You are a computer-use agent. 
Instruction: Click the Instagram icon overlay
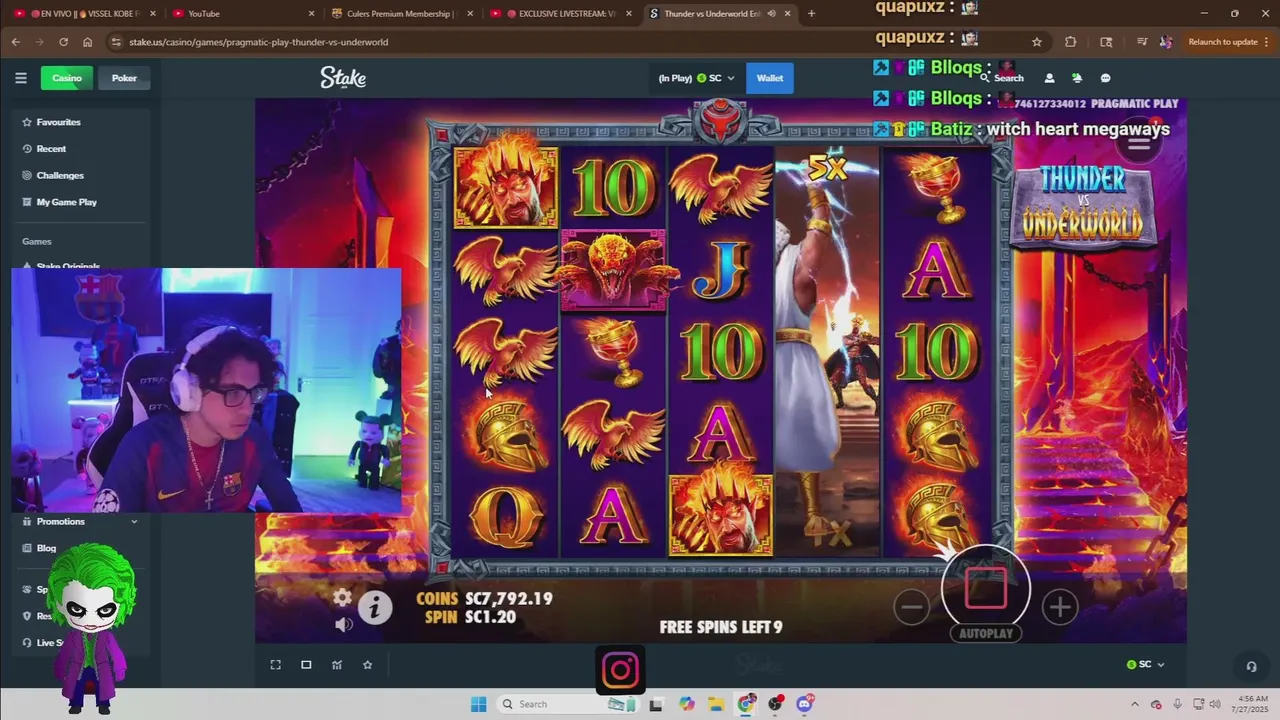click(x=620, y=670)
